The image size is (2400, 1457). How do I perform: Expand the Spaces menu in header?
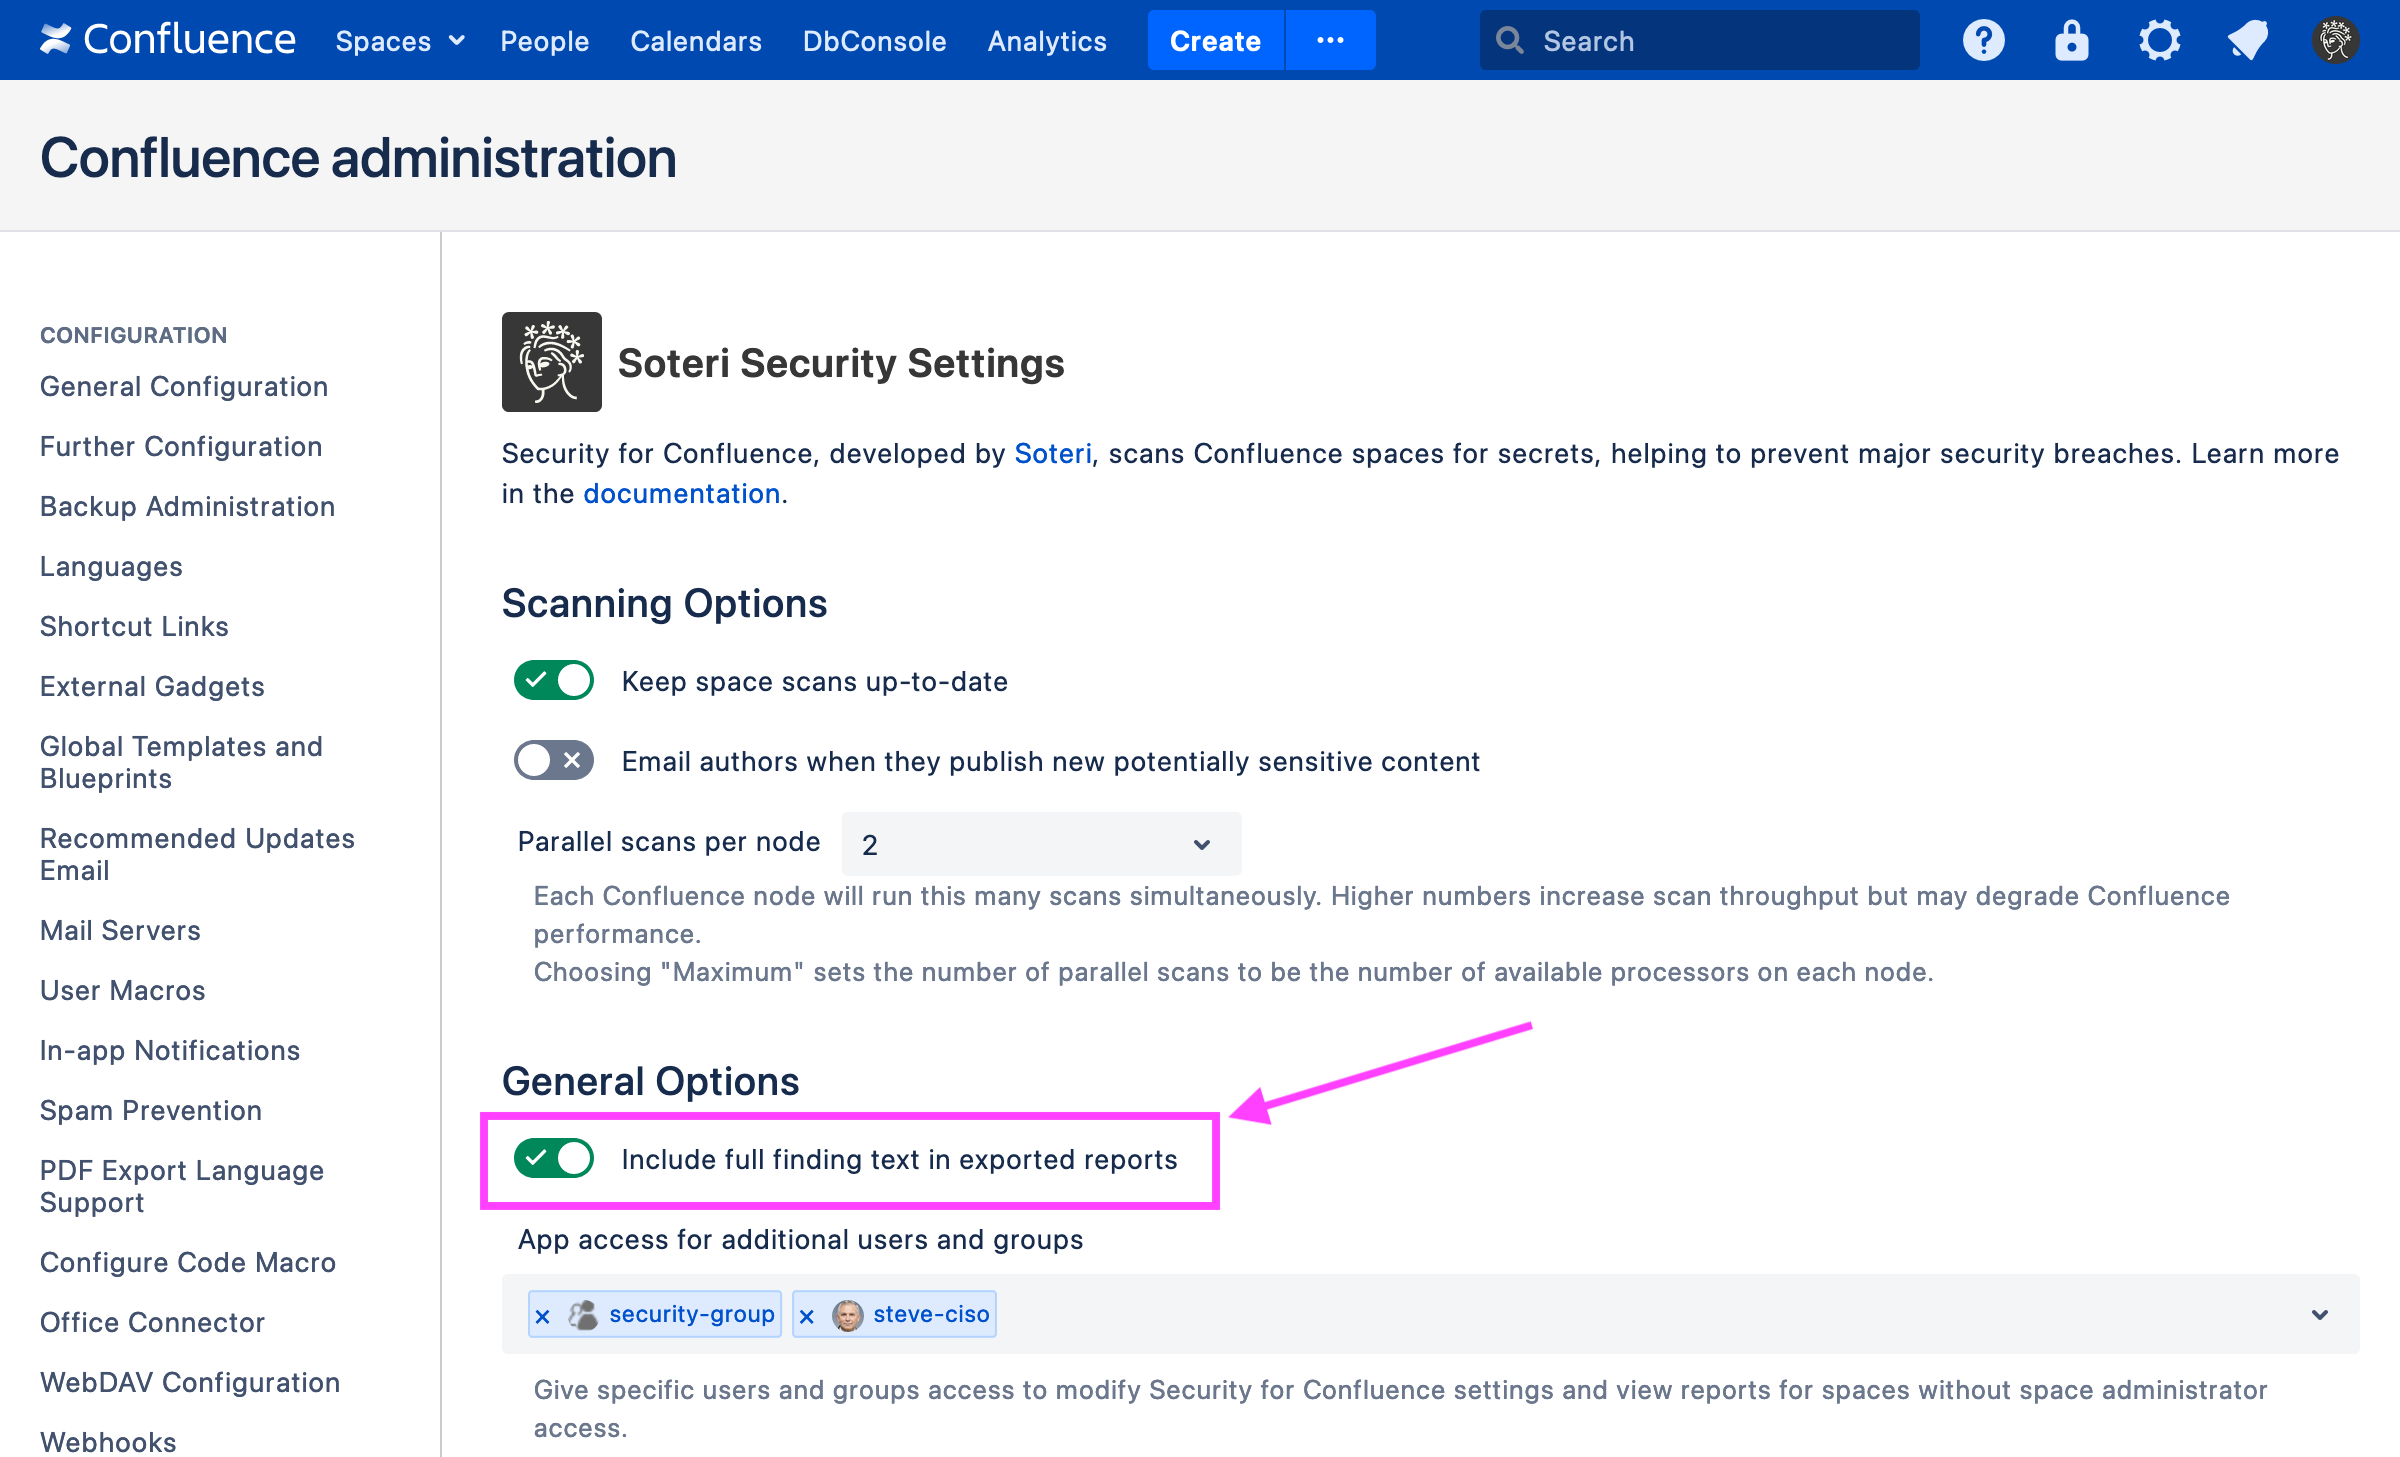399,41
